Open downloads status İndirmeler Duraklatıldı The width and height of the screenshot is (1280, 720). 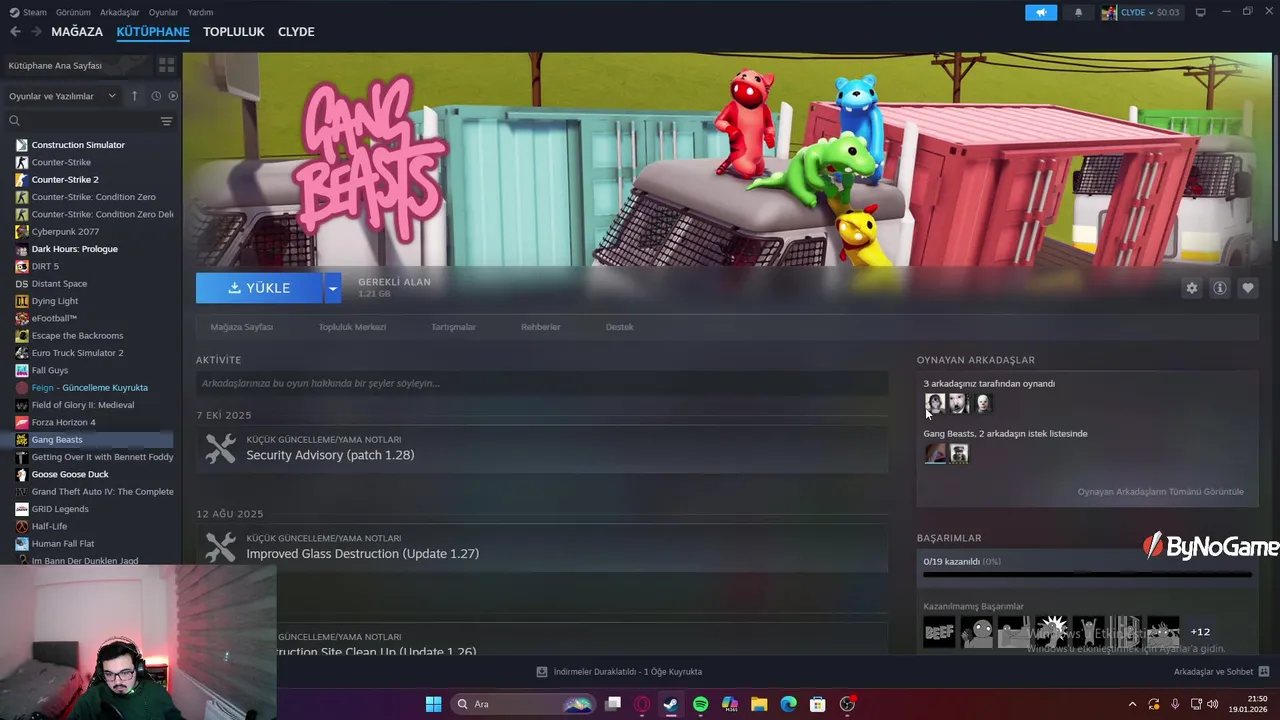point(620,672)
